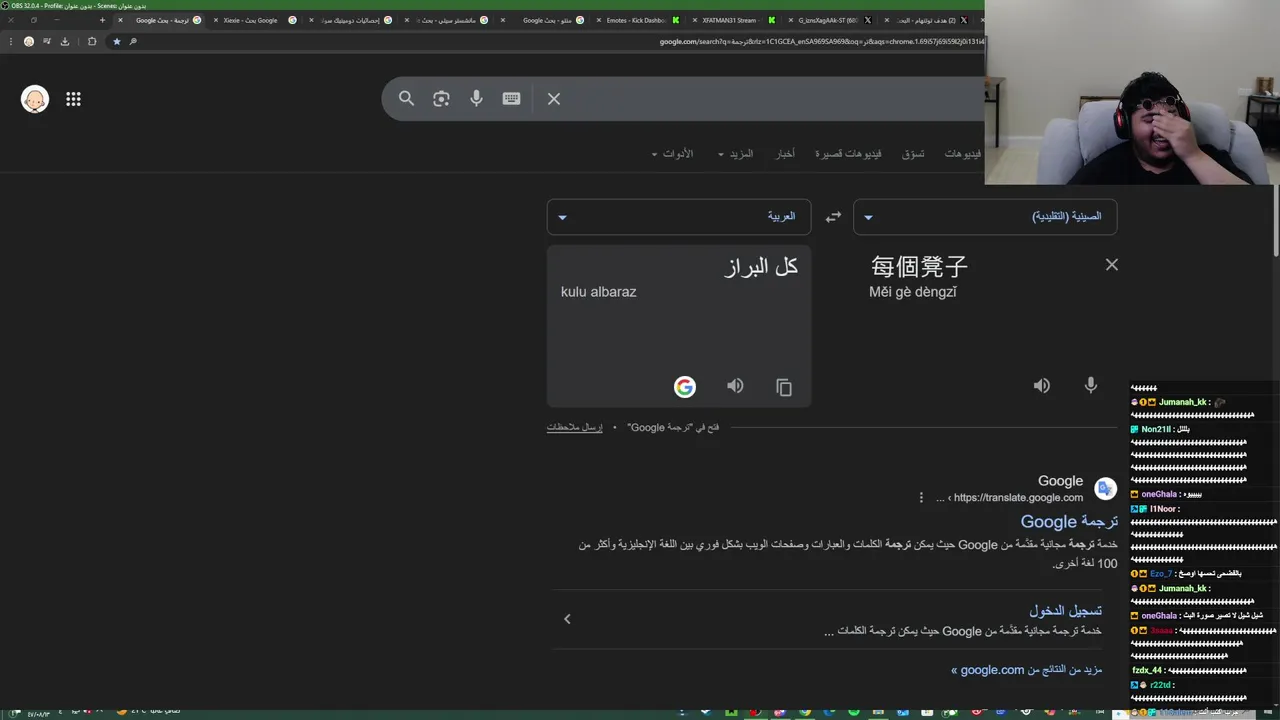
Task: Start voice search with search bar microphone
Action: (x=476, y=98)
